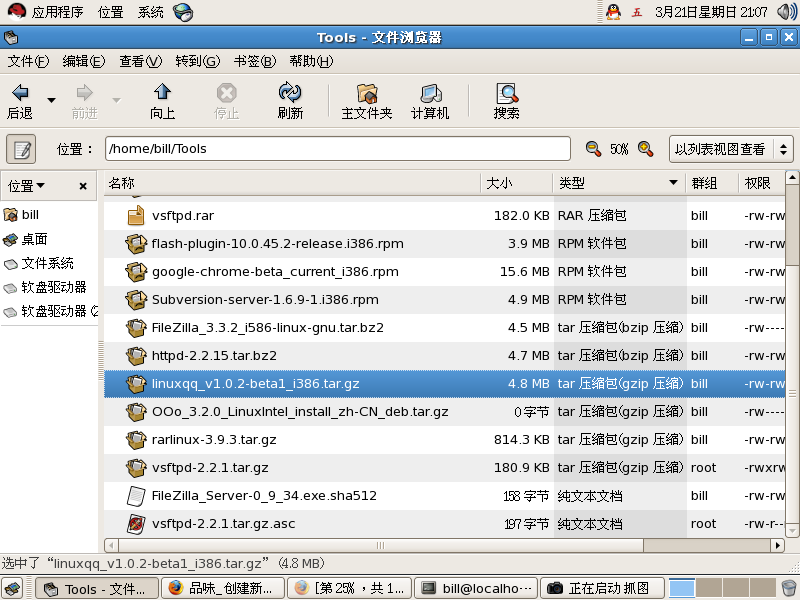Click the location path field /home/bill/Tools
The height and width of the screenshot is (600, 800).
[x=337, y=148]
